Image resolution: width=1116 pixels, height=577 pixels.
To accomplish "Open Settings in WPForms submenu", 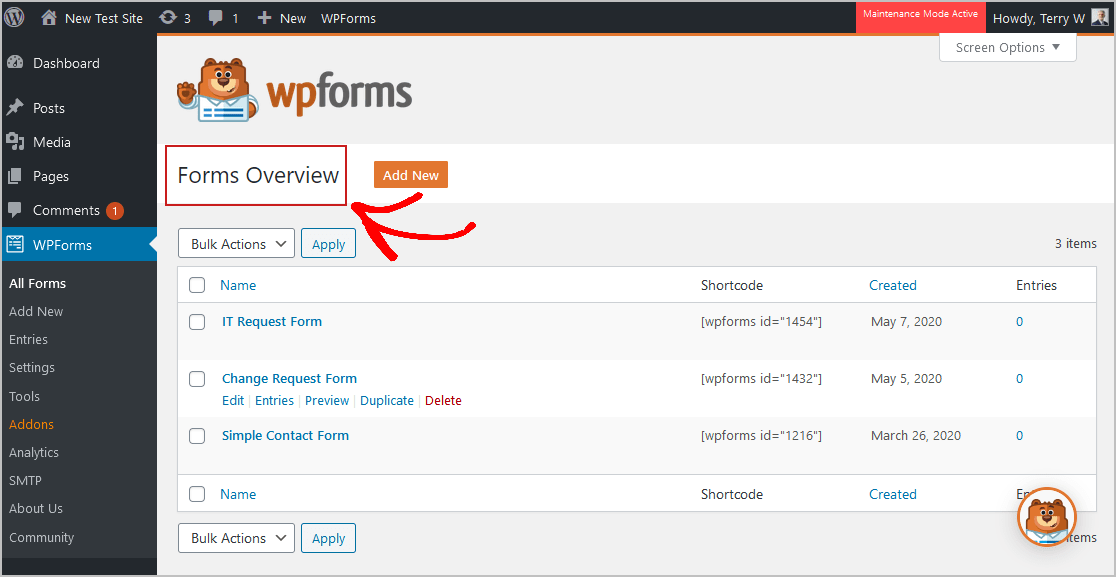I will 32,368.
